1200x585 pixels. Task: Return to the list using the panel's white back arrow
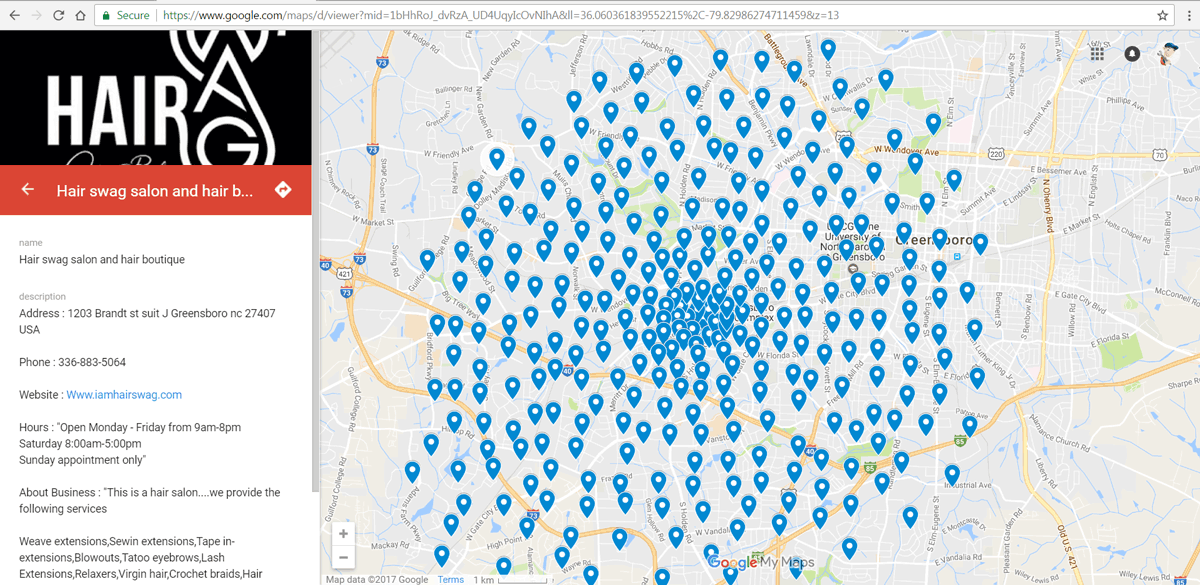click(27, 190)
